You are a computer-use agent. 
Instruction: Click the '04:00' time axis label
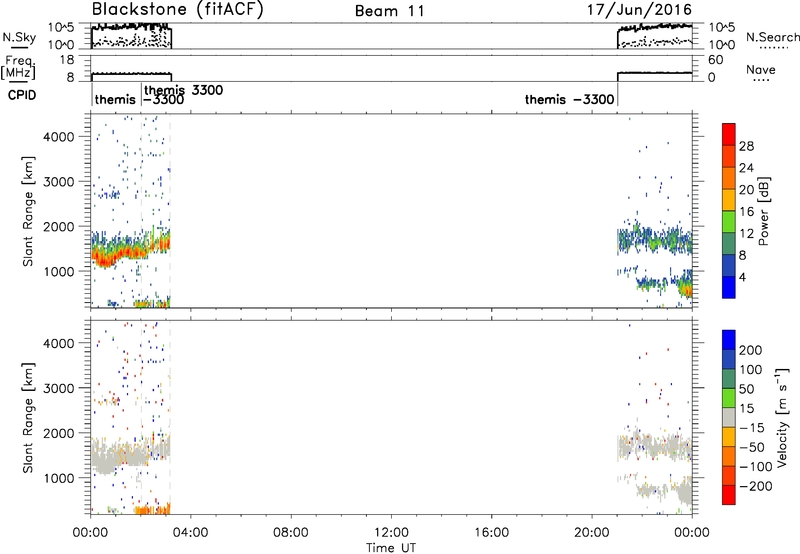tap(190, 533)
